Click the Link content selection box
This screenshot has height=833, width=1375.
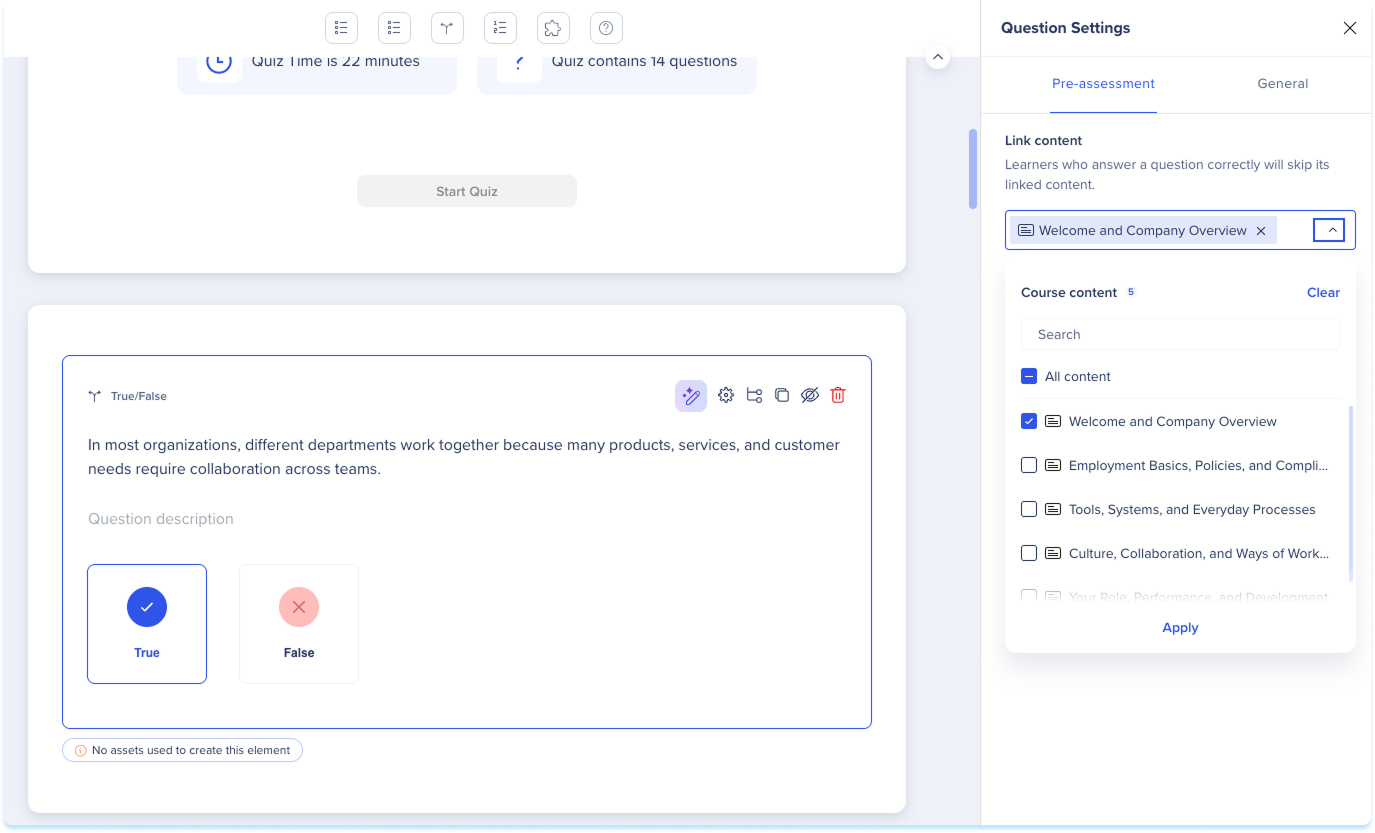[x=1180, y=230]
